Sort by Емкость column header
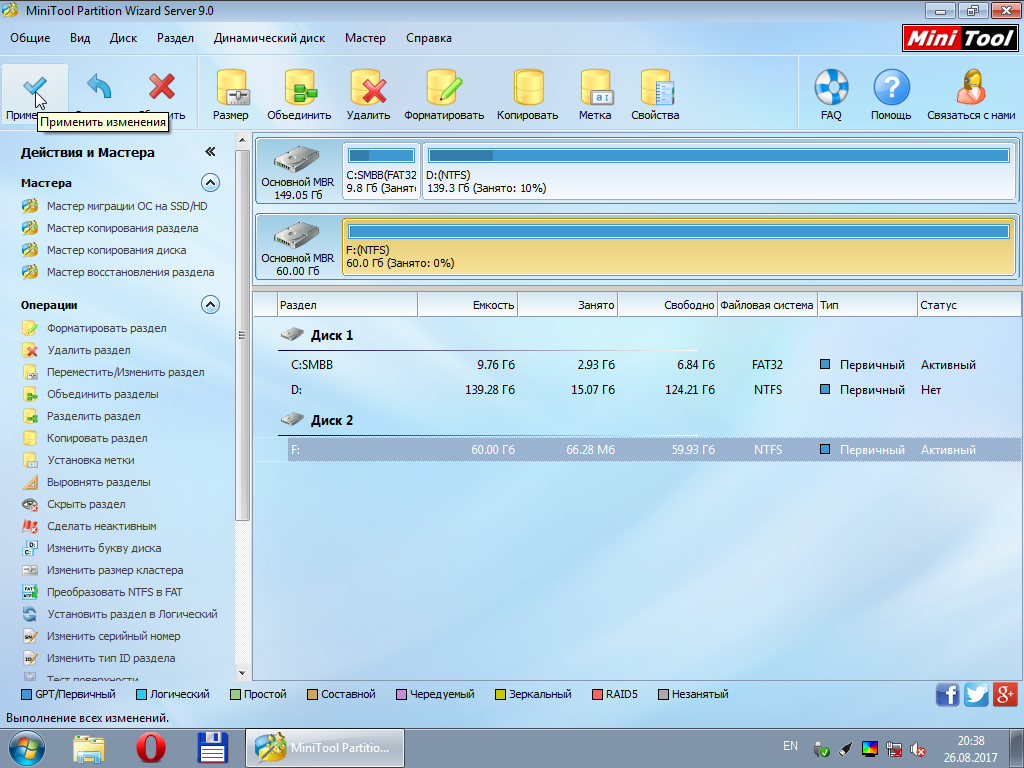Screen dimensions: 1024x768 pyautogui.click(x=468, y=305)
